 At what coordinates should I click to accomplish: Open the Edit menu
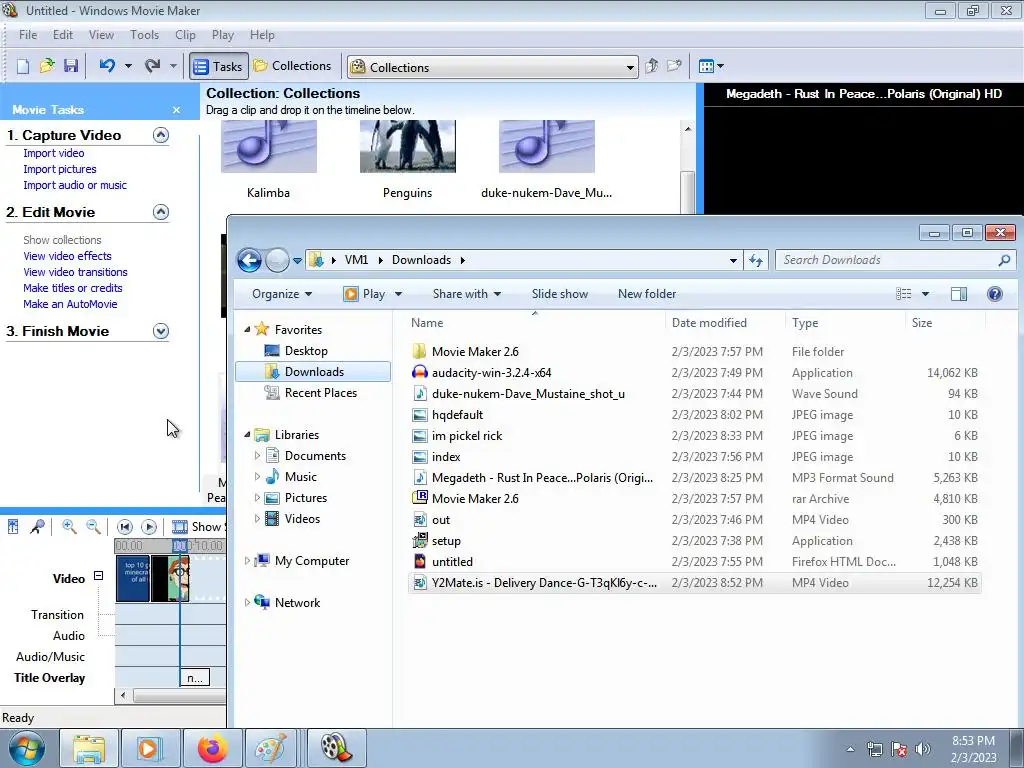[63, 35]
